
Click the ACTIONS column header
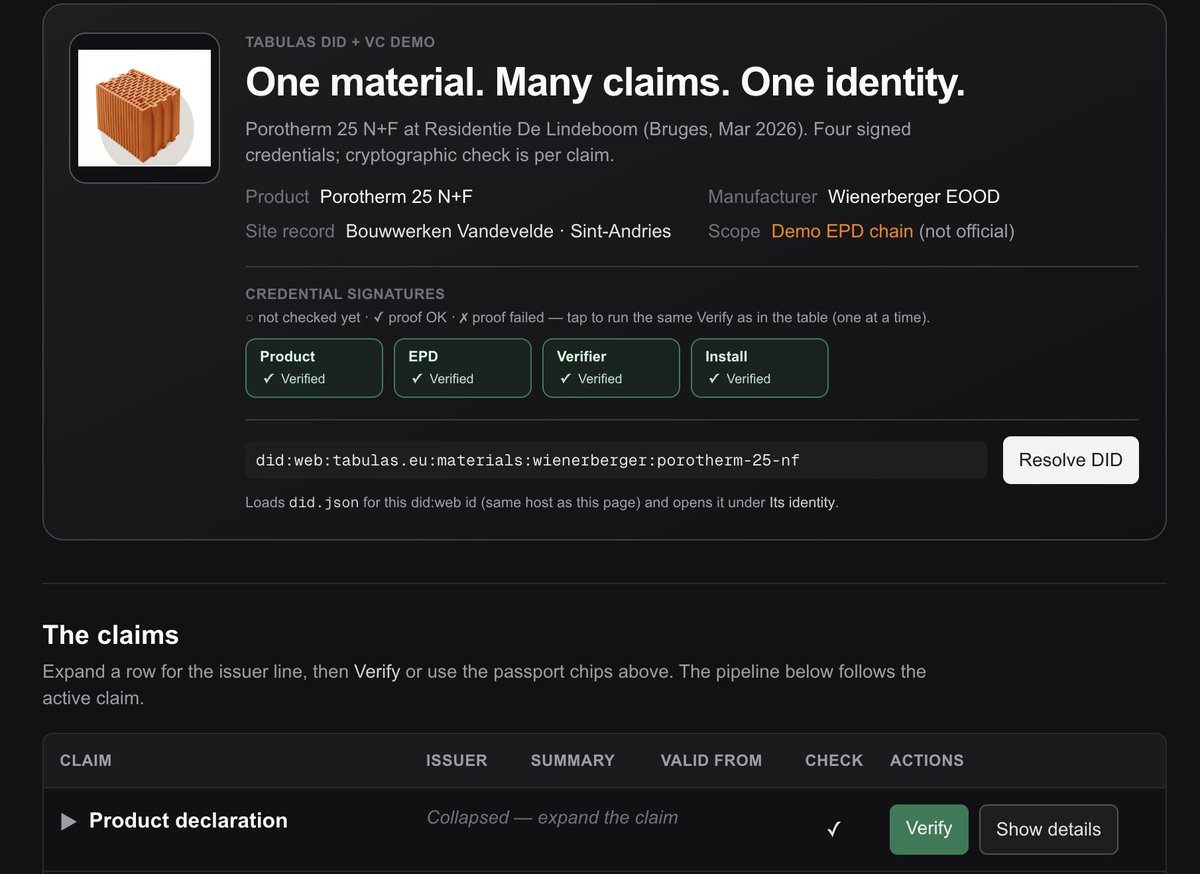(x=927, y=760)
